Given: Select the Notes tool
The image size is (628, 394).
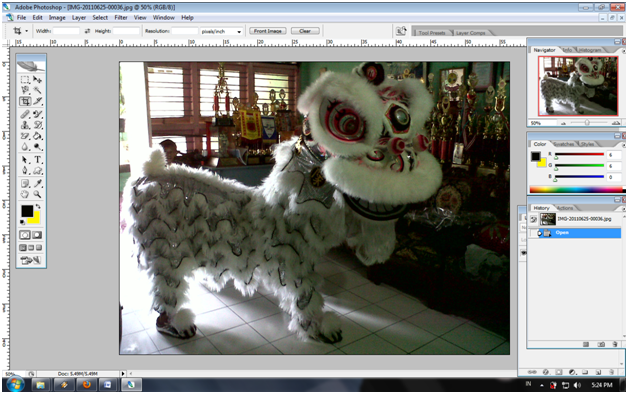Looking at the screenshot, I should click(25, 183).
